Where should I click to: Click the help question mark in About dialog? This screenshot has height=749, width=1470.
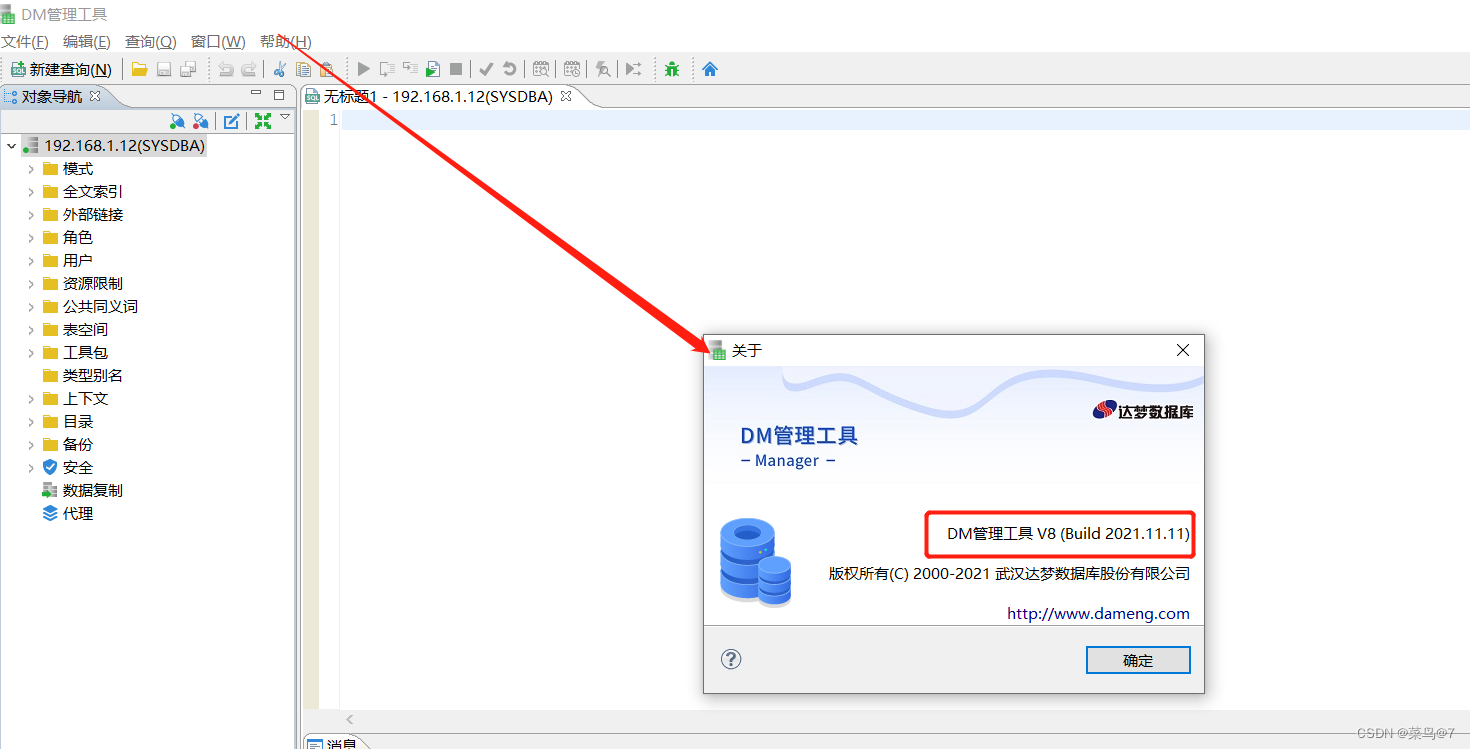tap(731, 659)
